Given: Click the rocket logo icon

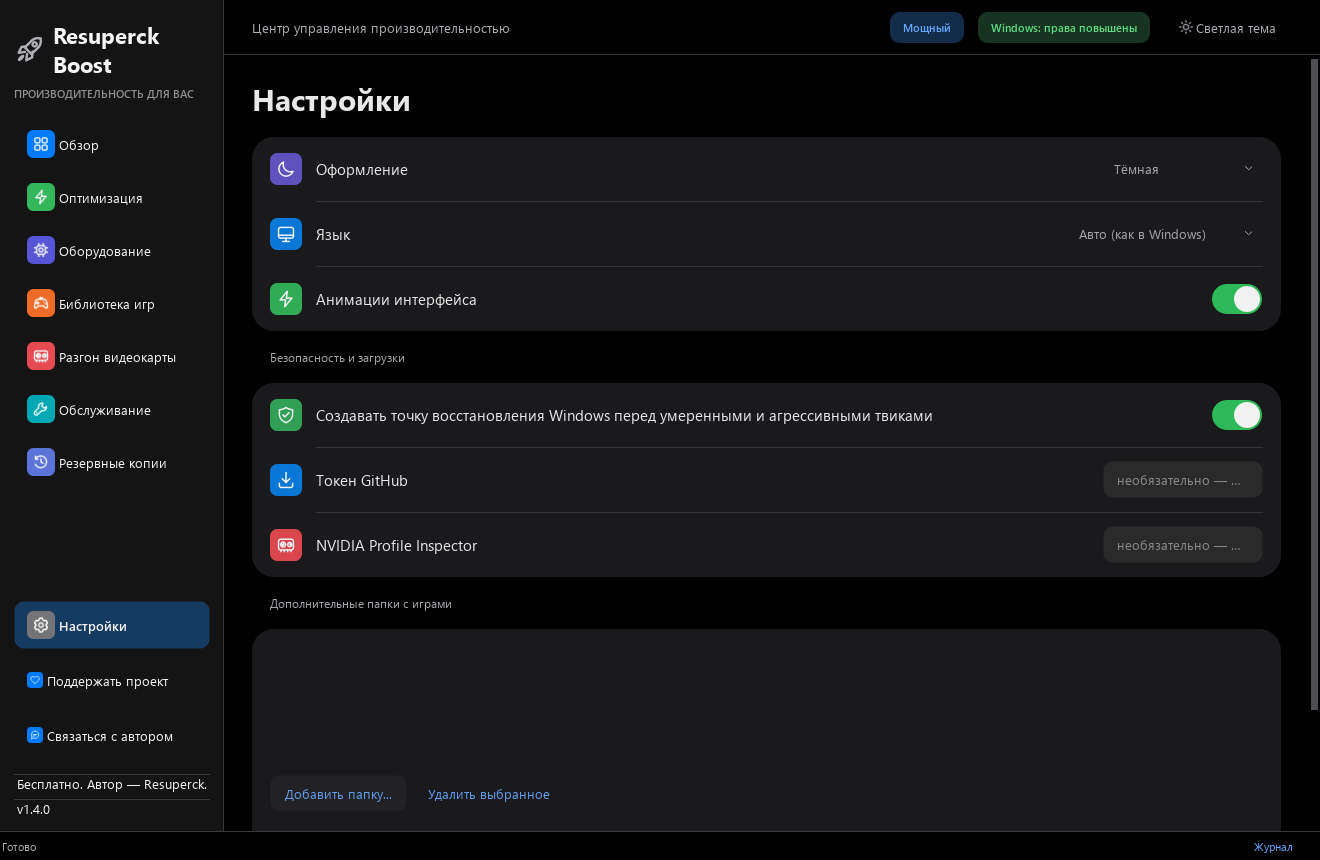Looking at the screenshot, I should [29, 50].
